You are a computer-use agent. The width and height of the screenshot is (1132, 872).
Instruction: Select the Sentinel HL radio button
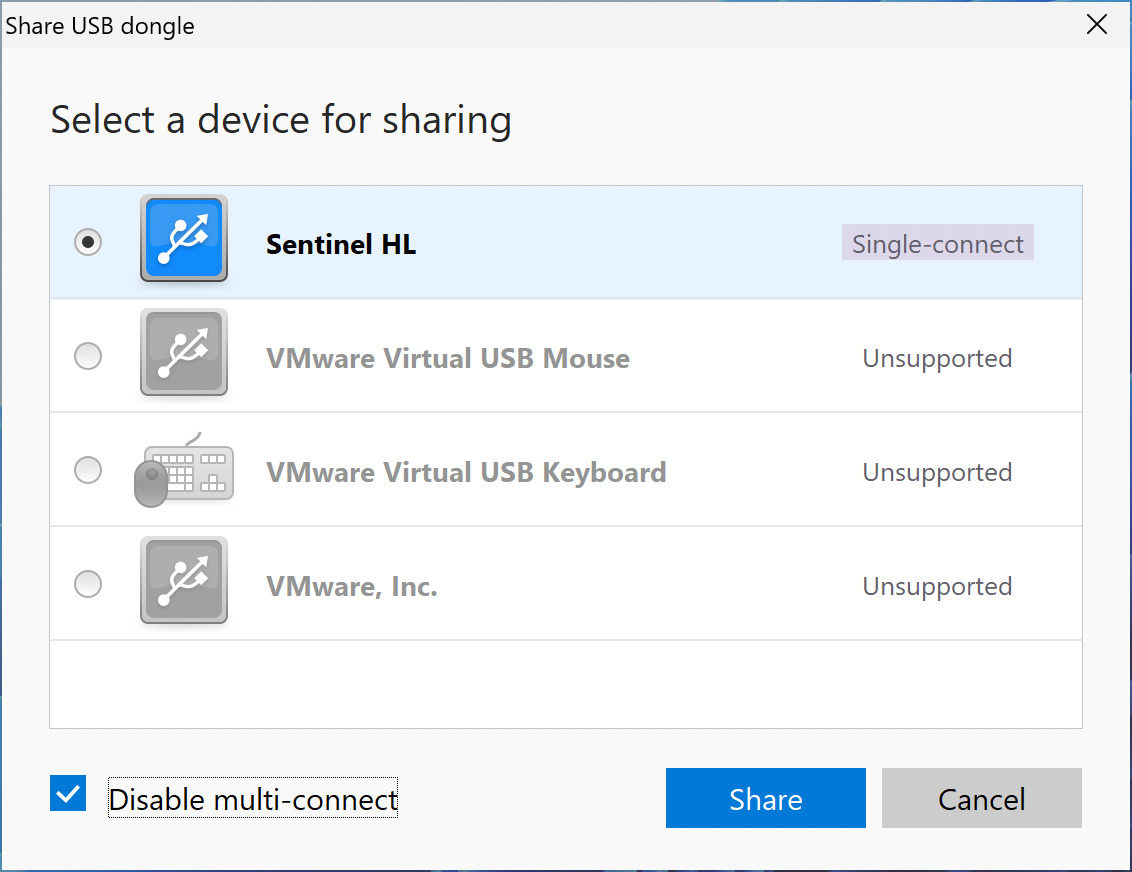coord(88,242)
